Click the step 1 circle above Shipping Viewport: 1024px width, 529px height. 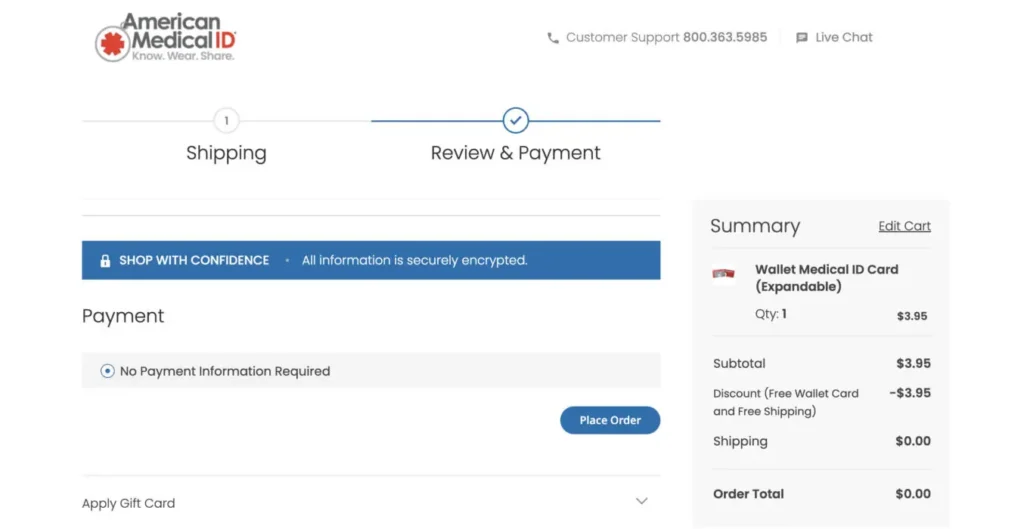coord(227,120)
